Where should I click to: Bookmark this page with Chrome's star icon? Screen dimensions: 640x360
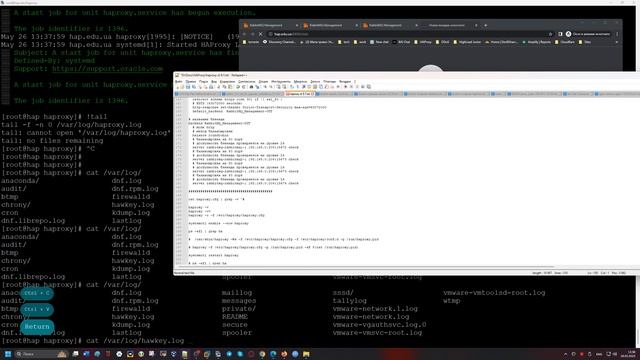coord(550,34)
